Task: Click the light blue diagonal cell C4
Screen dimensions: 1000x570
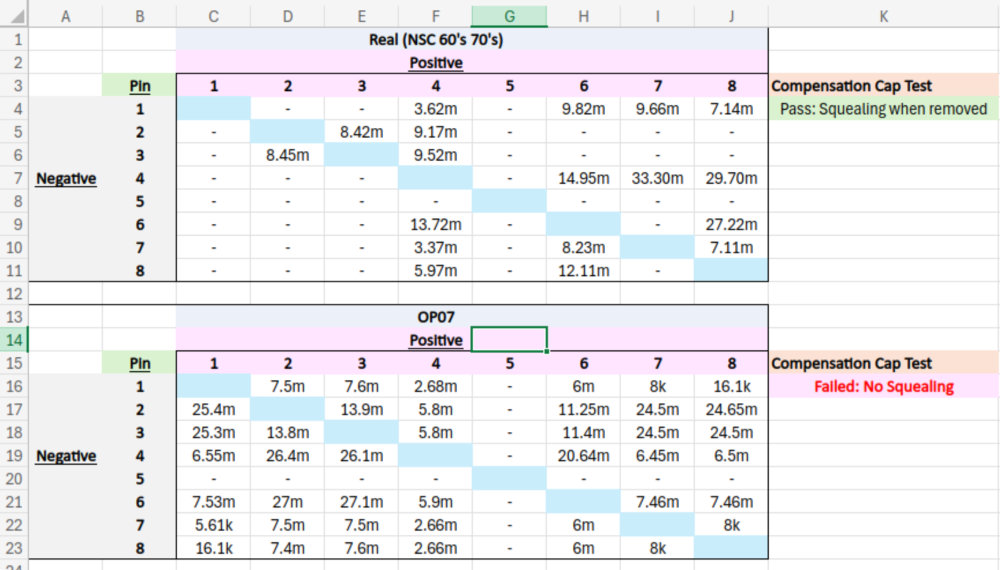Action: 214,109
